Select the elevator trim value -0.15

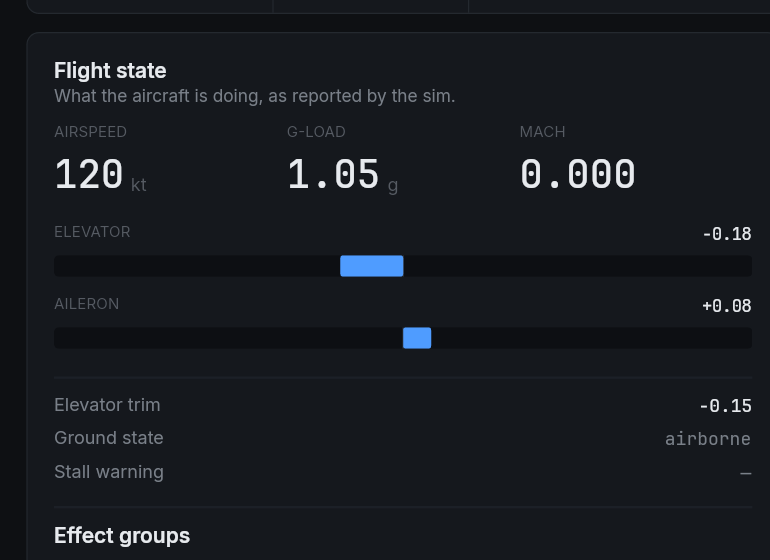pyautogui.click(x=725, y=406)
